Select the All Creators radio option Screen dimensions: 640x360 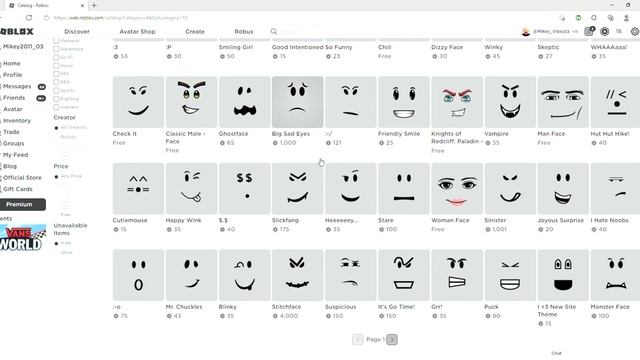tap(56, 128)
